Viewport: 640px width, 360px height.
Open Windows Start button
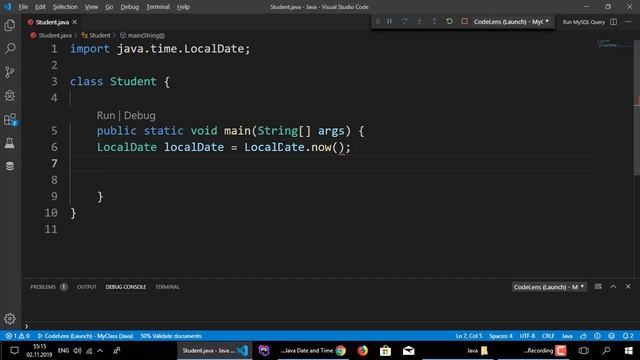pyautogui.click(x=629, y=351)
